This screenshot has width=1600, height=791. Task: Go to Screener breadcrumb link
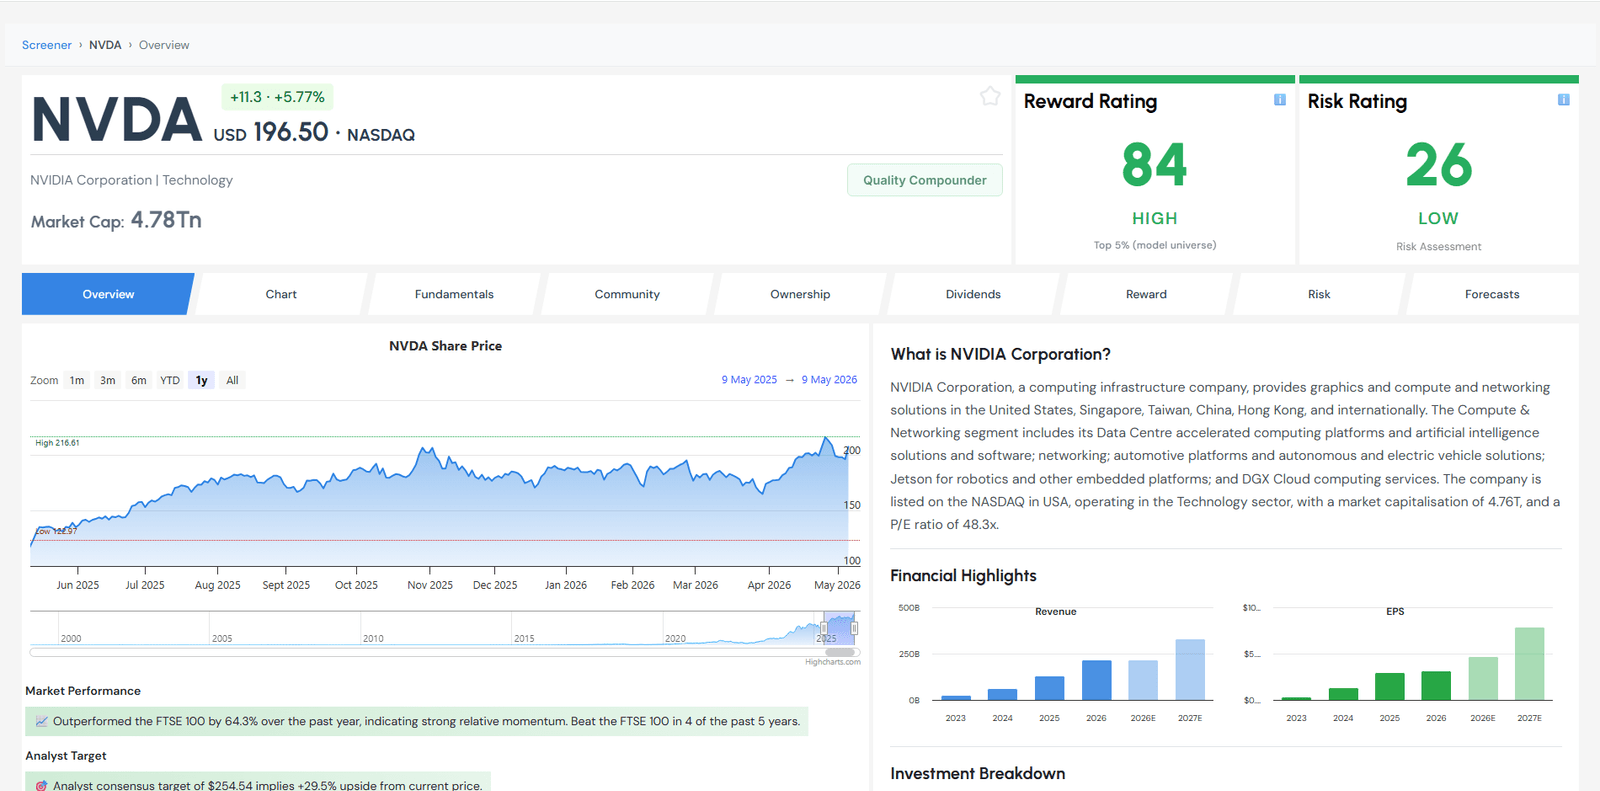pos(47,45)
